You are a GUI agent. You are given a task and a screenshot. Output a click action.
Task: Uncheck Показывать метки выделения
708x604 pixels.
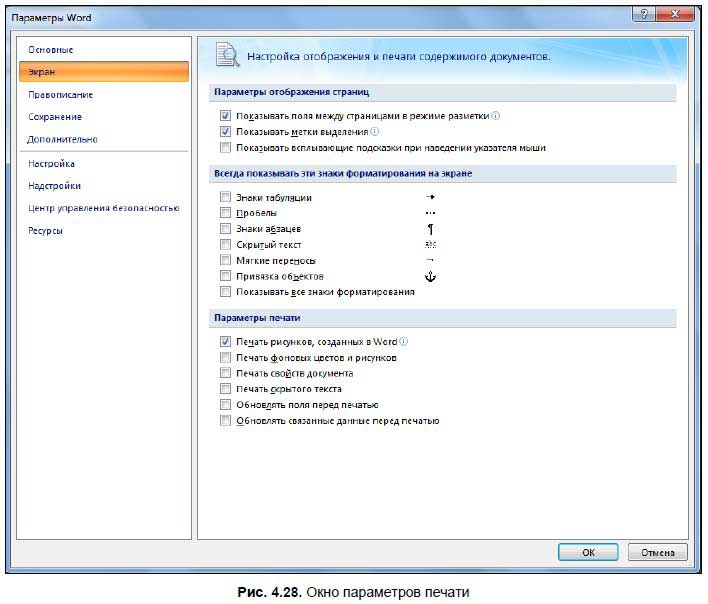click(x=225, y=131)
